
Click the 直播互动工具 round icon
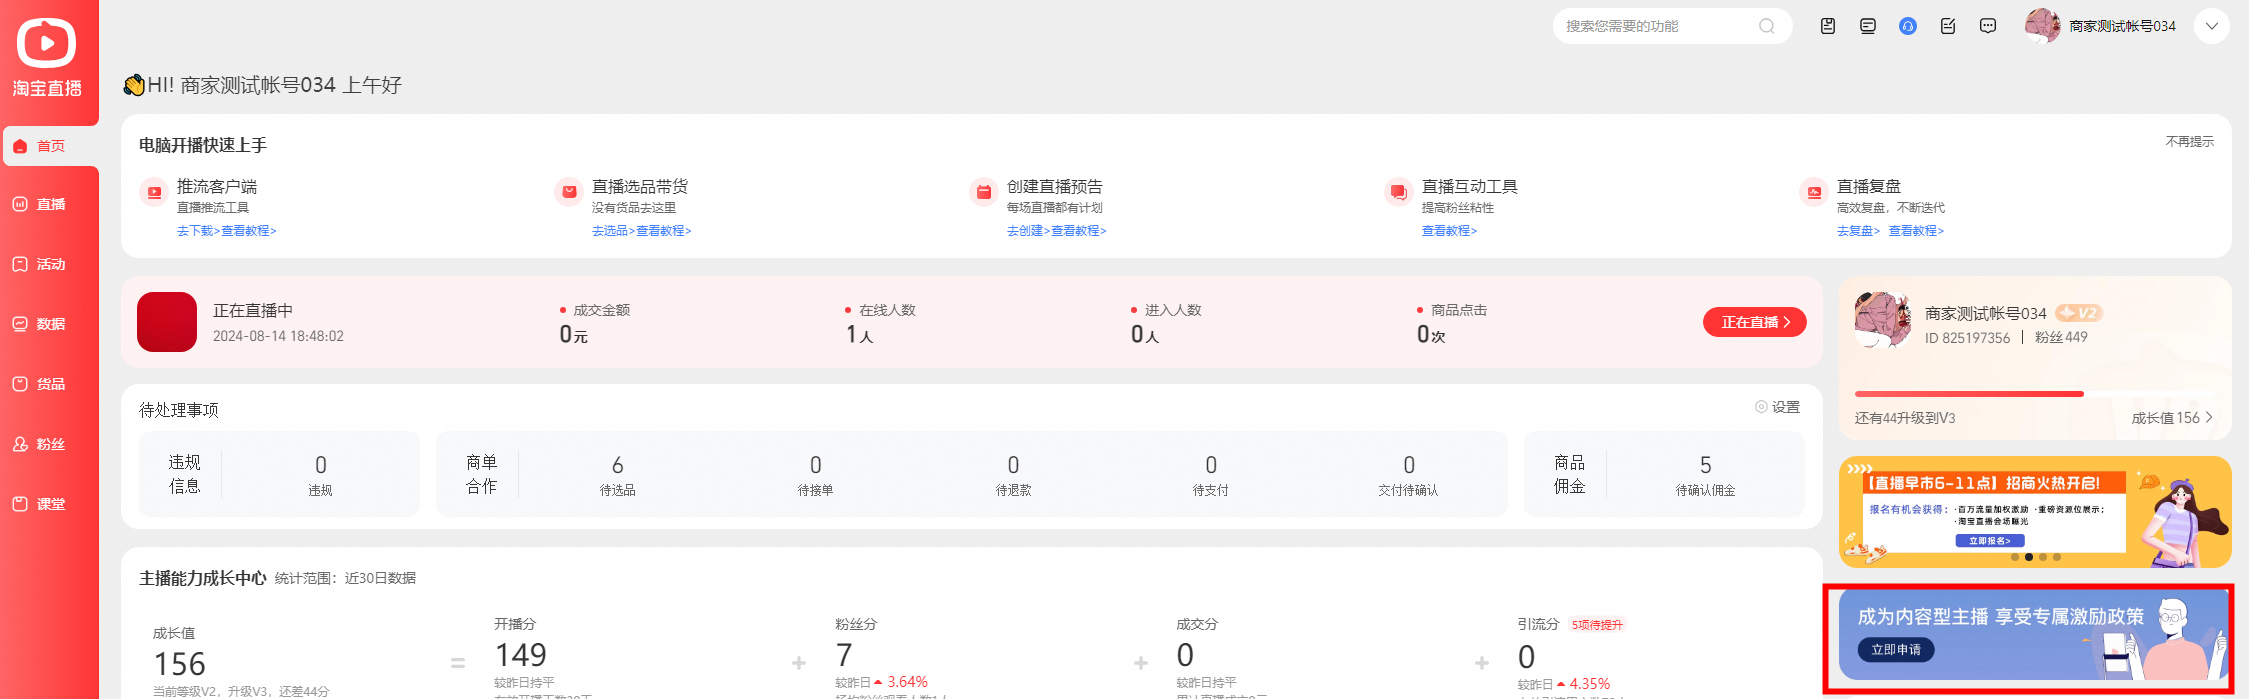(x=1399, y=192)
